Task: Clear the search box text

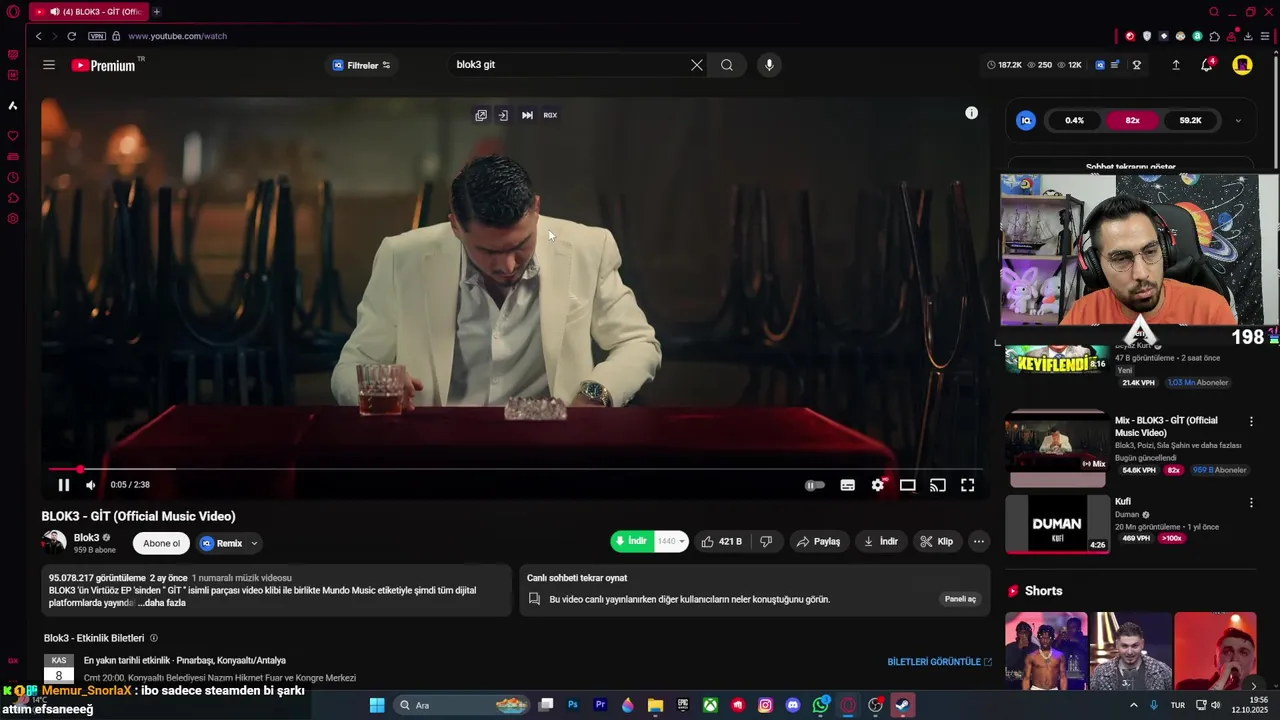Action: pos(697,65)
